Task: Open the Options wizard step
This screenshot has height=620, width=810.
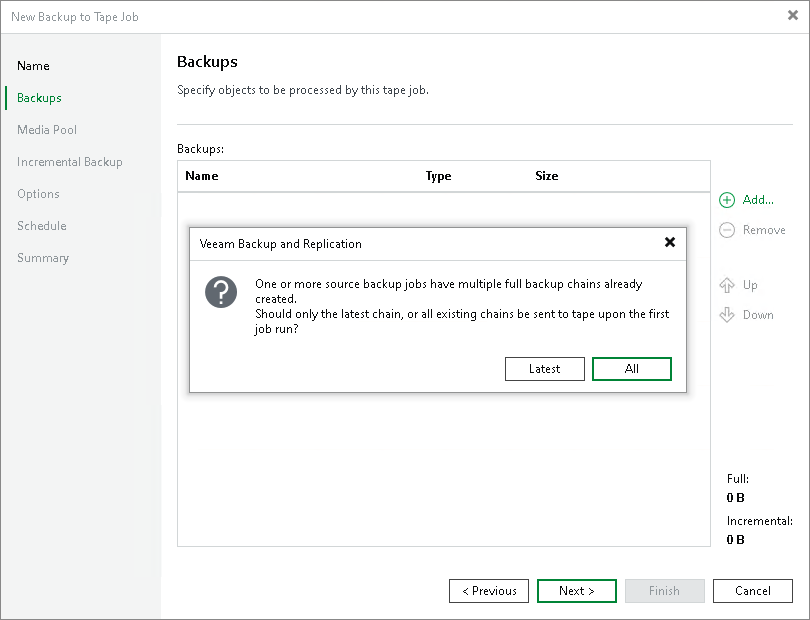Action: point(38,194)
